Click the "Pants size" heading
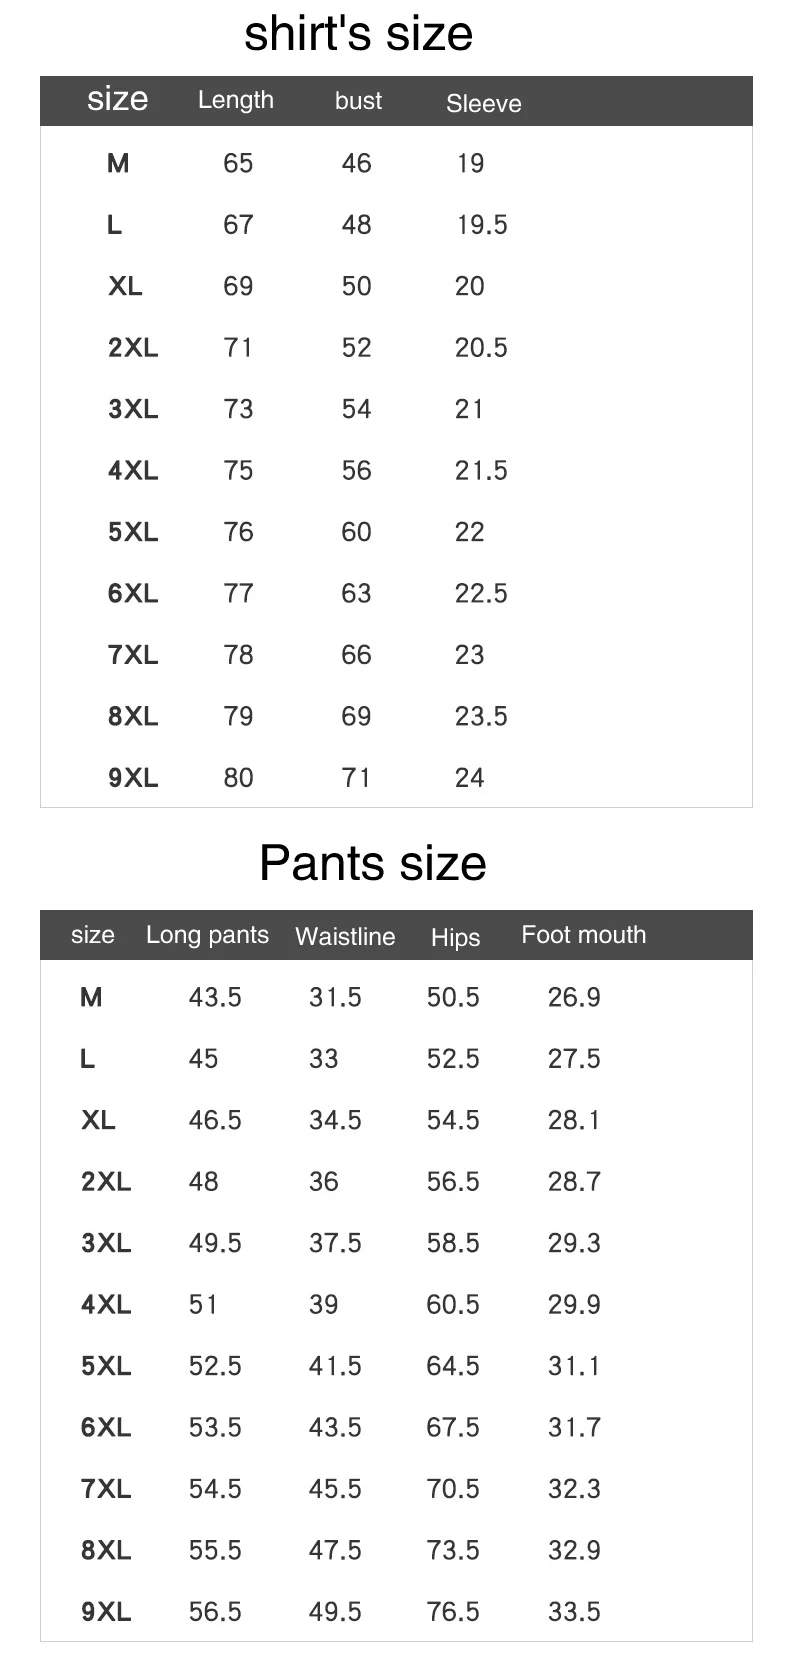Screen dimensions: 790x1654 (372, 862)
